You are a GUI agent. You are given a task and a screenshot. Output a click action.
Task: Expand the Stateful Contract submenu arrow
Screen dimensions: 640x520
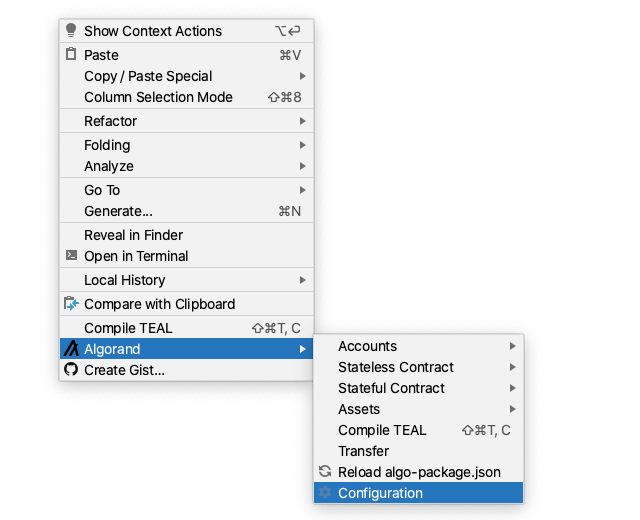pos(513,388)
